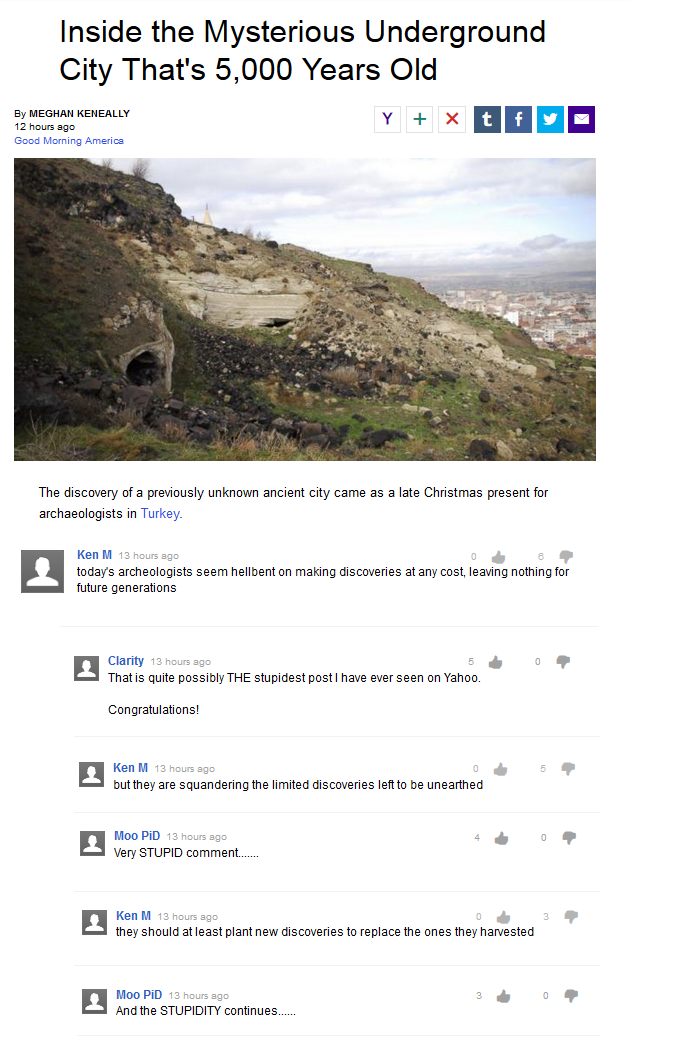The width and height of the screenshot is (683, 1052).
Task: Email this article via envelope icon
Action: click(581, 119)
